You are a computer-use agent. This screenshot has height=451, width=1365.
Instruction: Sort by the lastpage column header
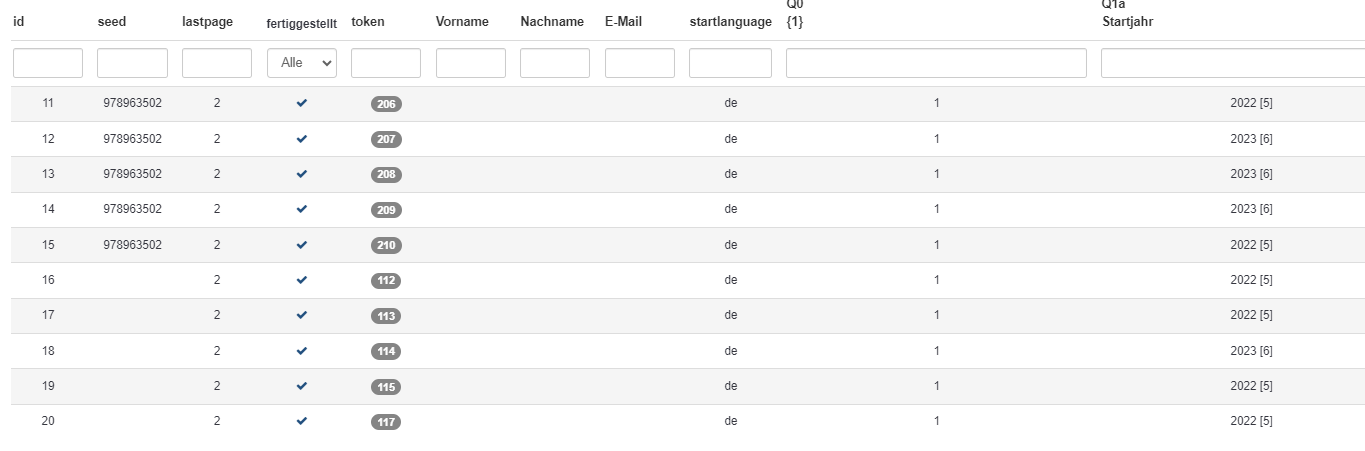click(207, 22)
